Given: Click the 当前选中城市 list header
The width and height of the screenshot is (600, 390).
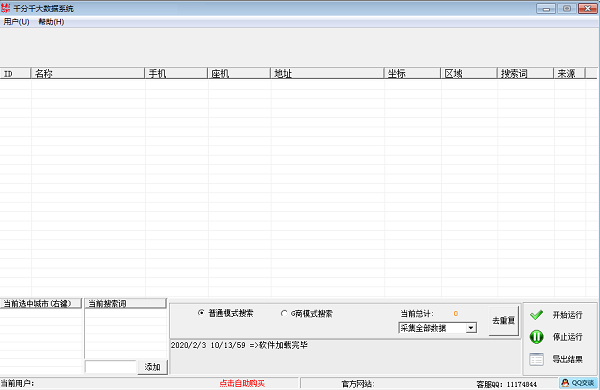Looking at the screenshot, I should pyautogui.click(x=41, y=304).
